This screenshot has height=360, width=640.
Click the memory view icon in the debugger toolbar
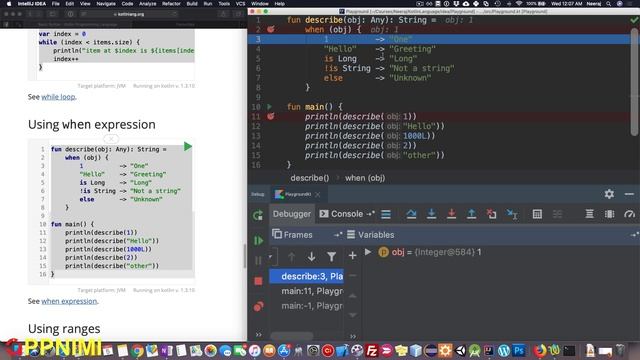coord(609,214)
